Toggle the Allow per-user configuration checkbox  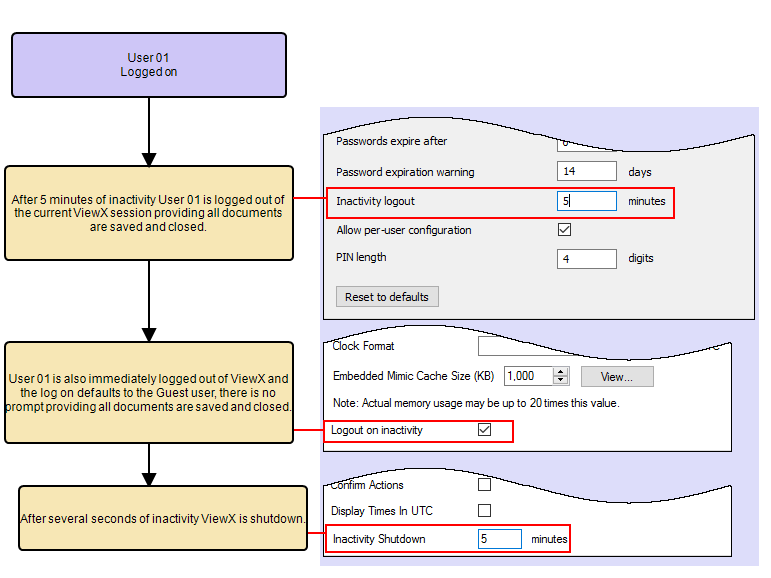[564, 230]
